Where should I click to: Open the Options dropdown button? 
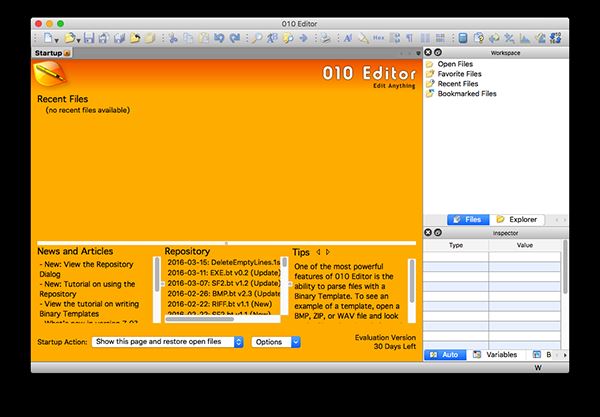276,342
